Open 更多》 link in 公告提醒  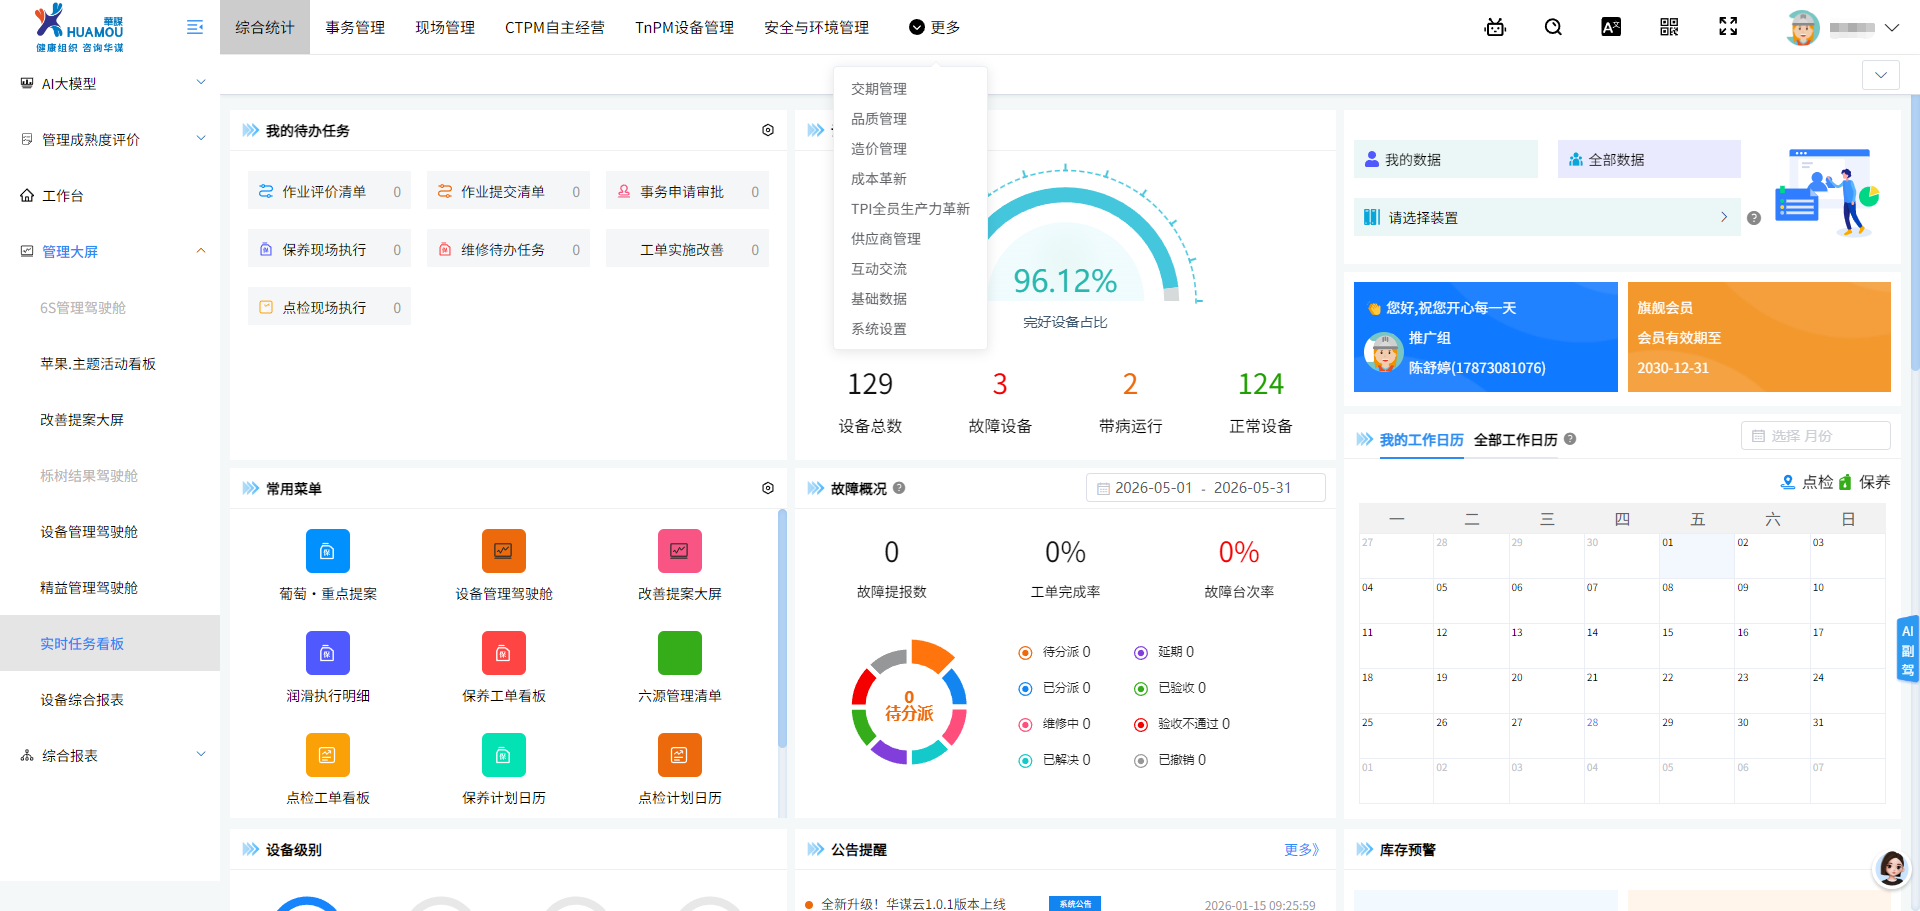[x=1301, y=849]
